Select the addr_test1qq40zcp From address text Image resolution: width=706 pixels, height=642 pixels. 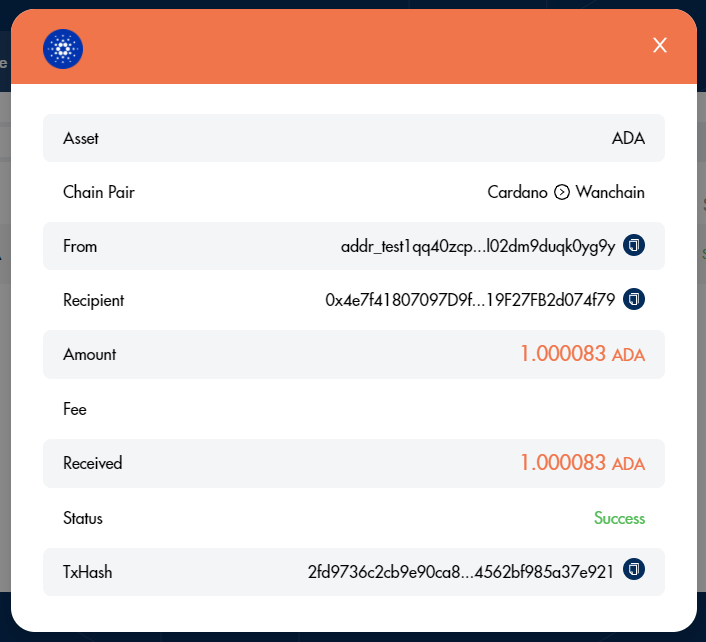pos(478,246)
